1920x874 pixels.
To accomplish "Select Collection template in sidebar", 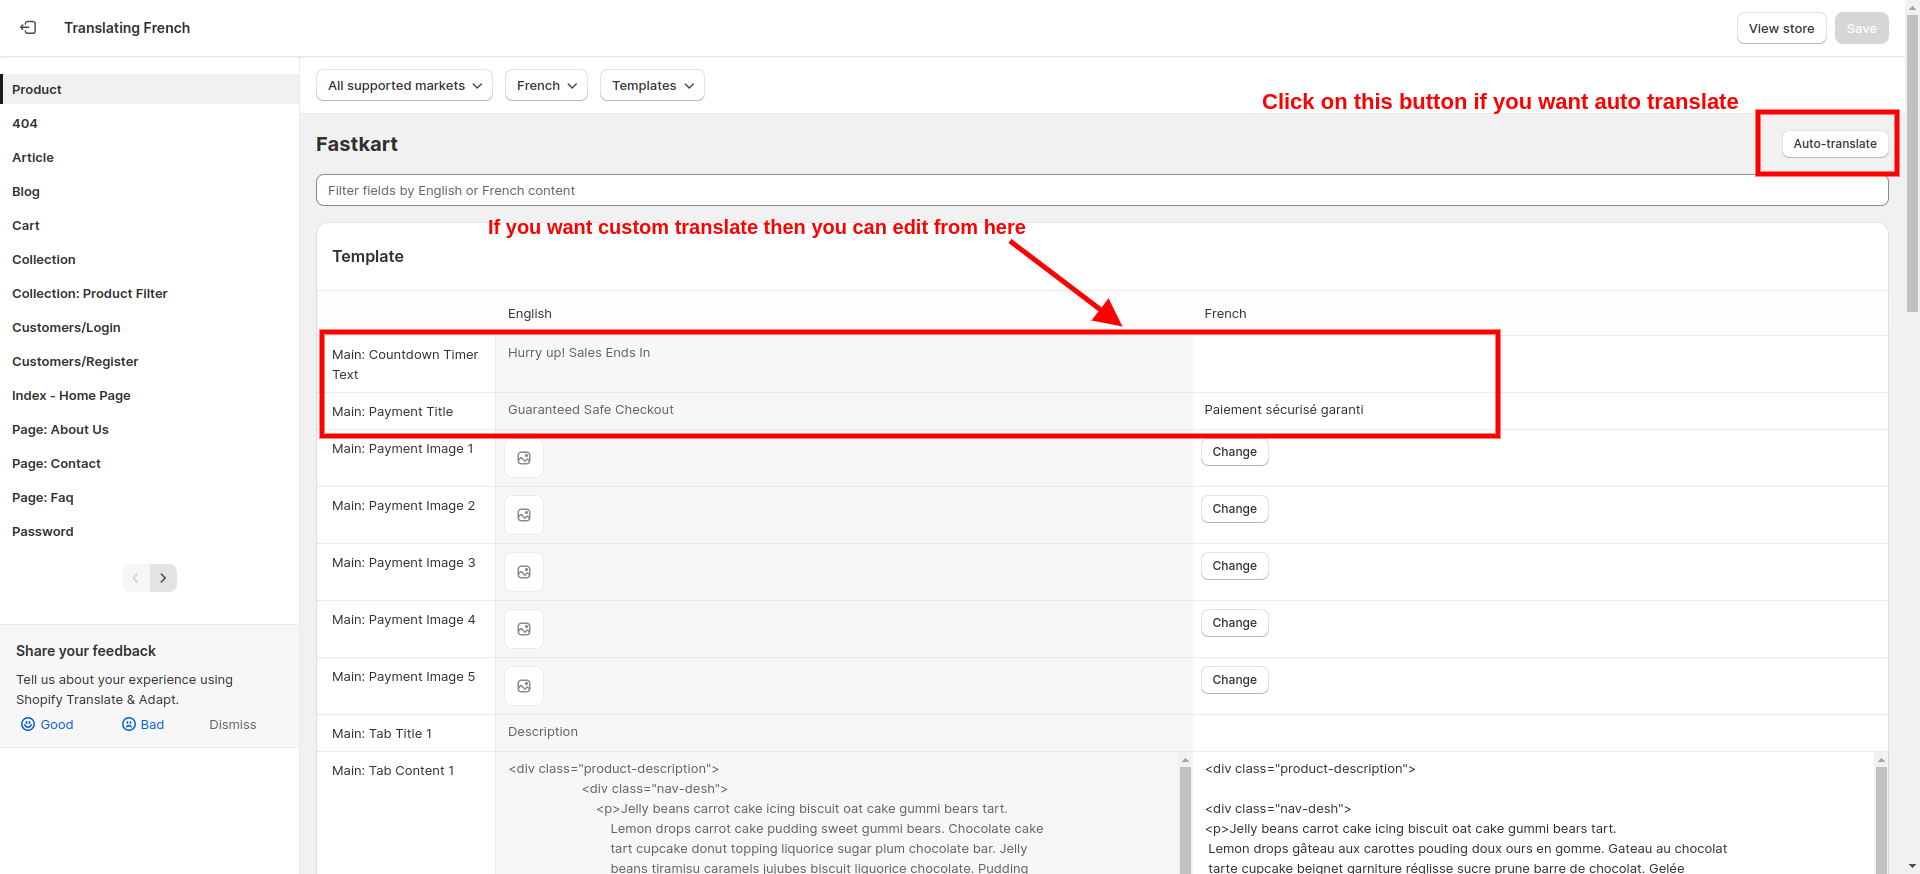I will tap(150, 259).
